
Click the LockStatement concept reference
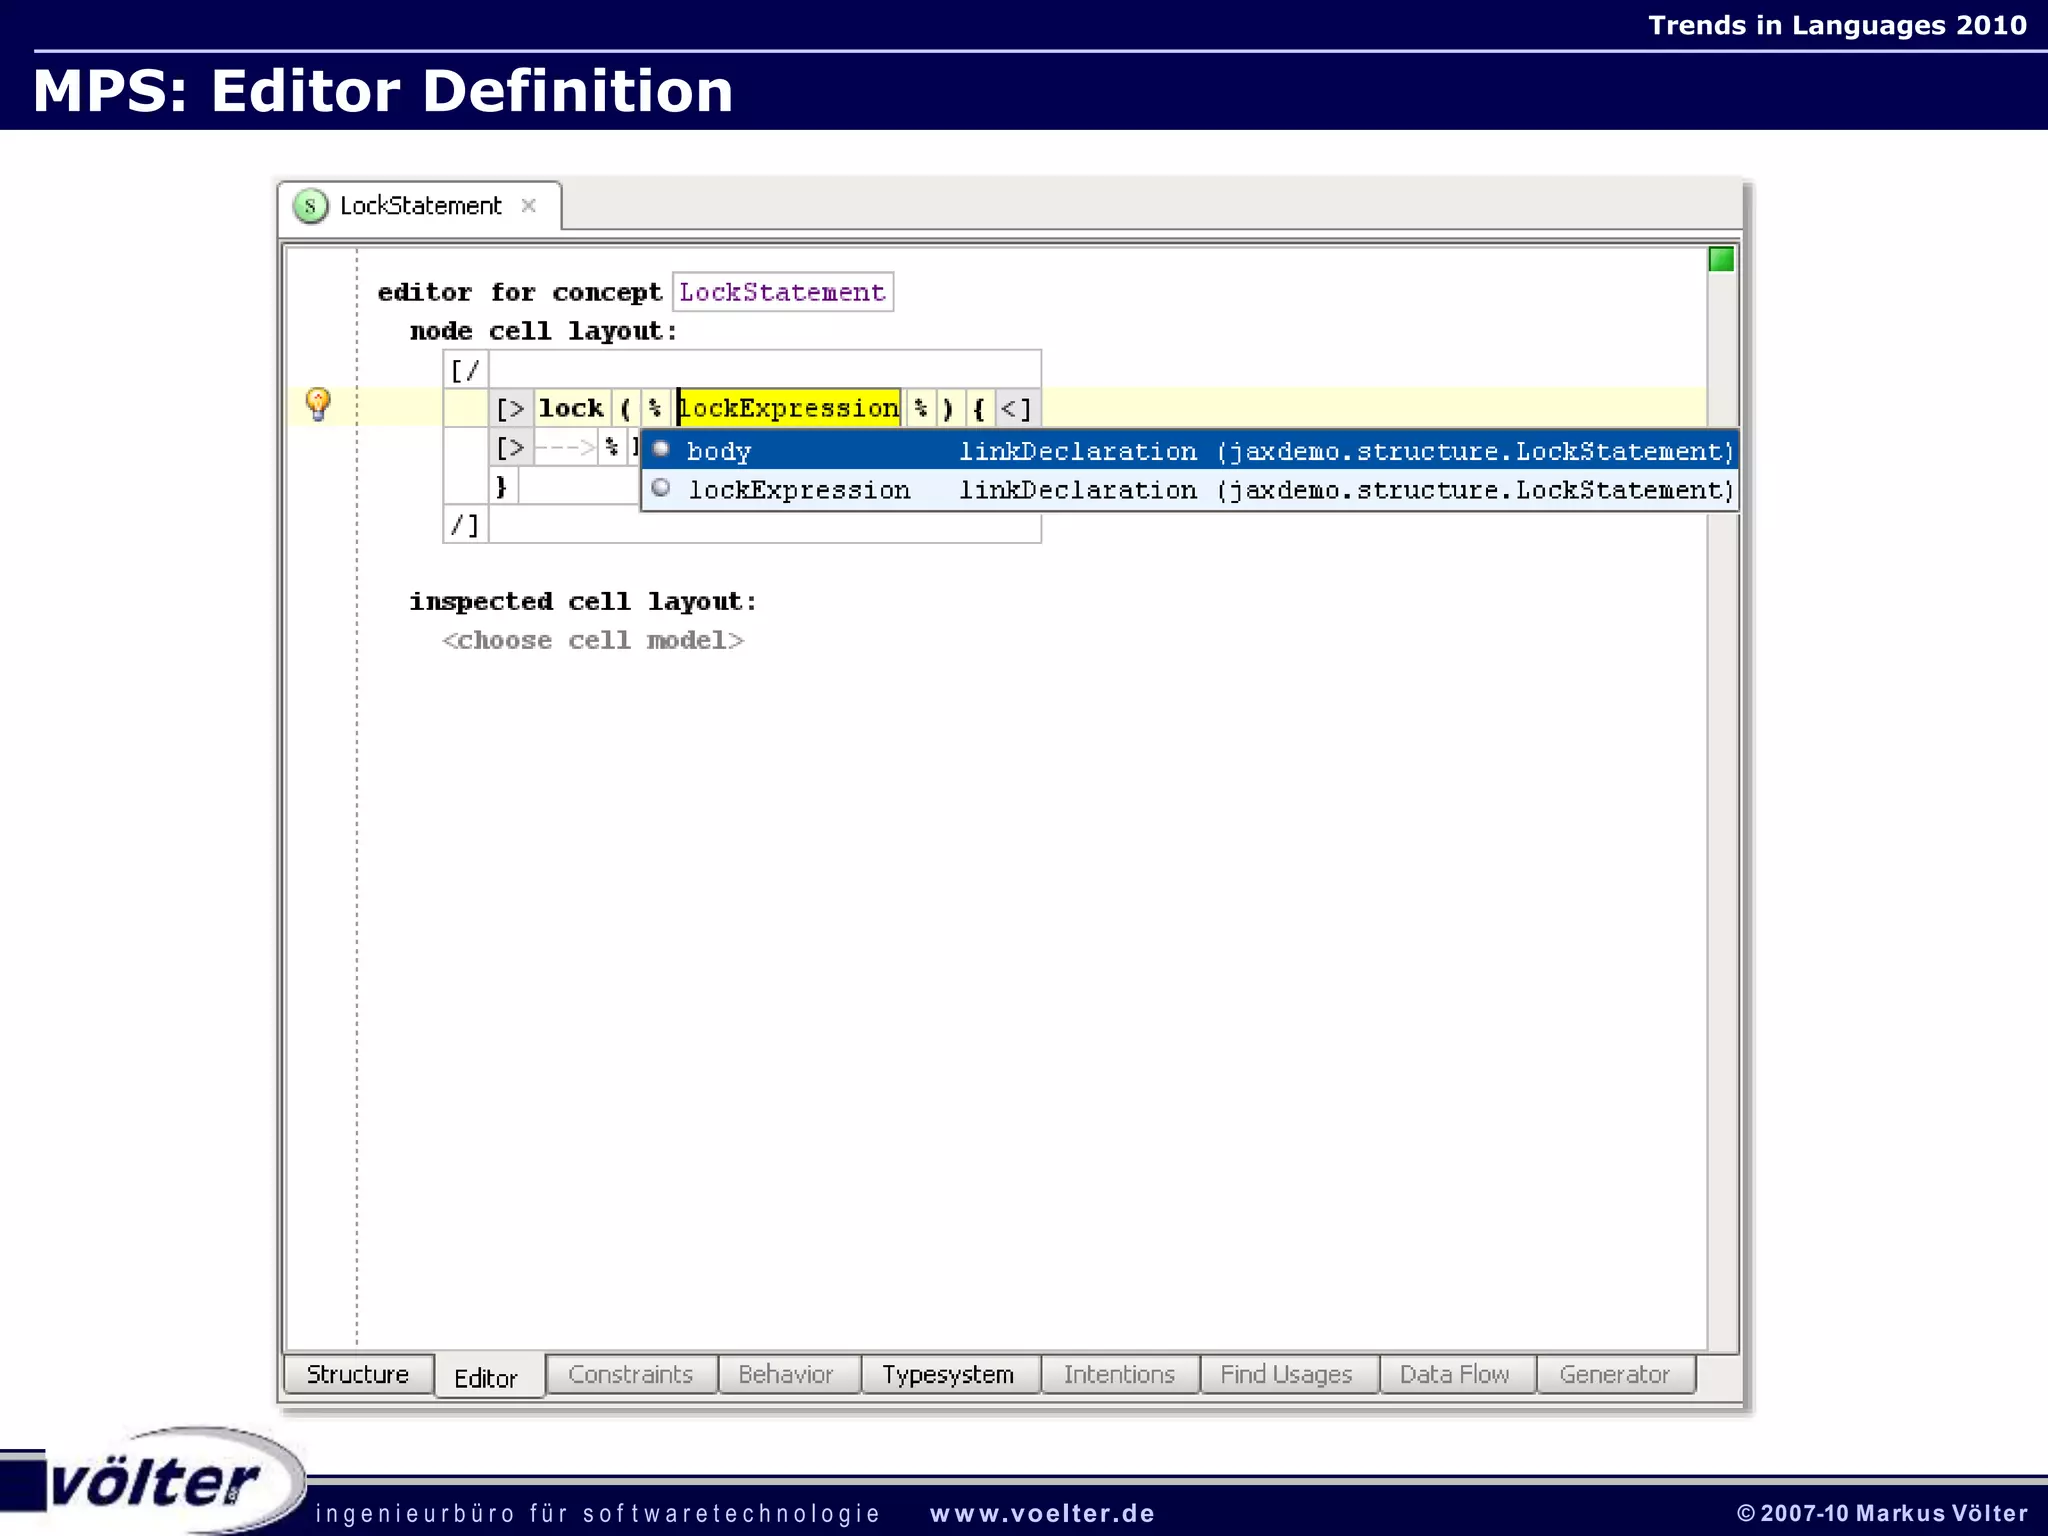tap(782, 292)
